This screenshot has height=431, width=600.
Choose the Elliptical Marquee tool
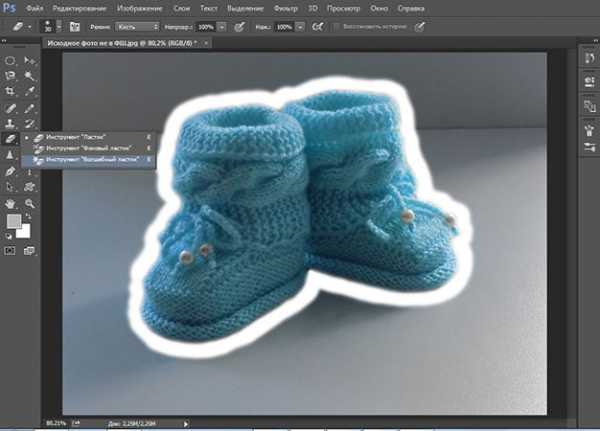(11, 61)
